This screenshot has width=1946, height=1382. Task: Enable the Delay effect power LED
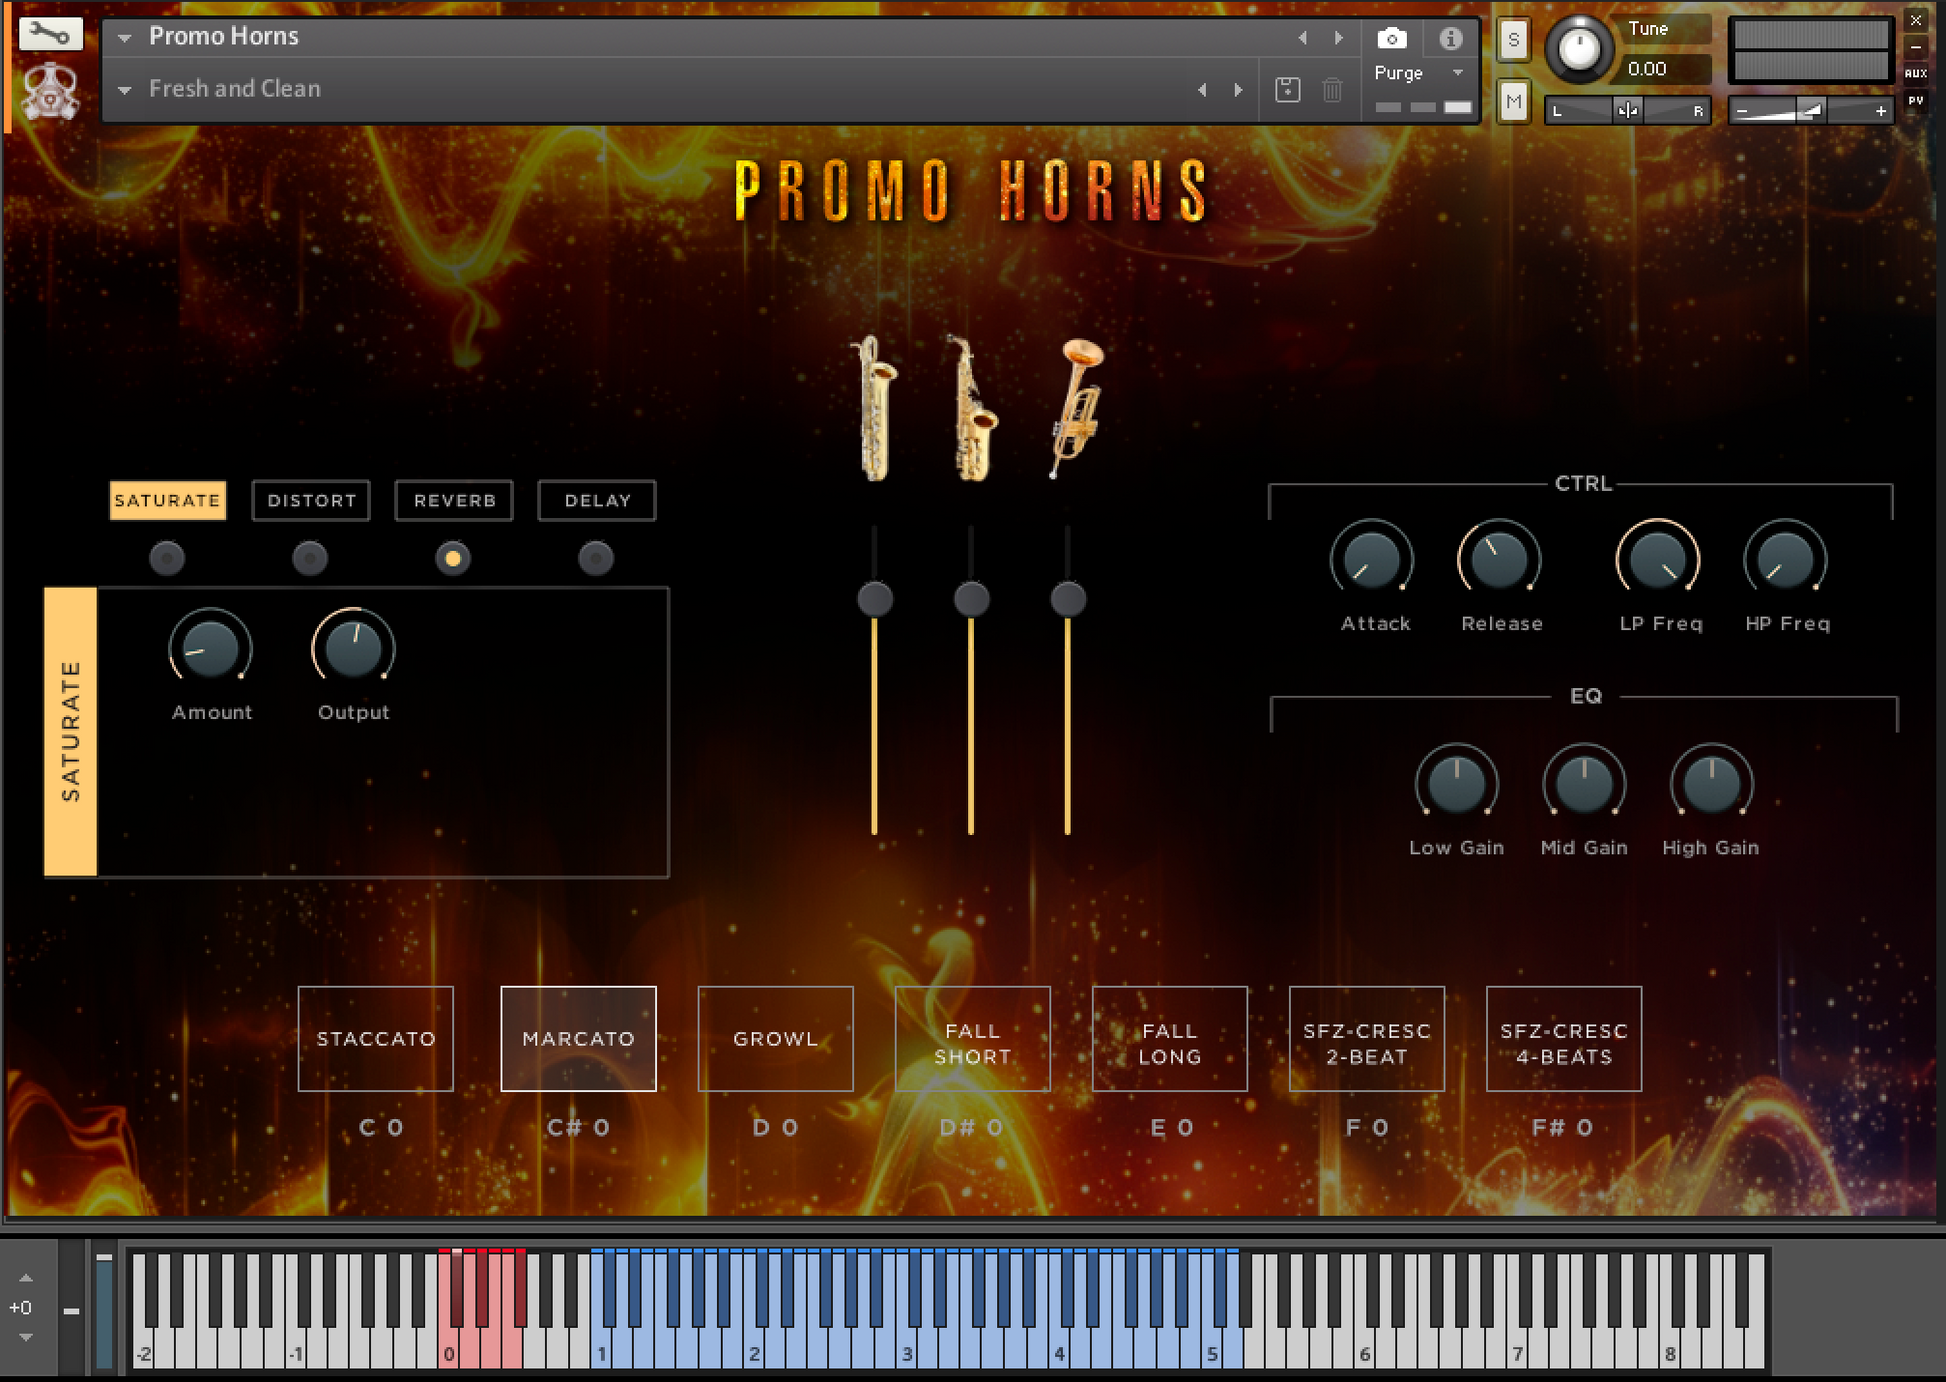click(596, 558)
